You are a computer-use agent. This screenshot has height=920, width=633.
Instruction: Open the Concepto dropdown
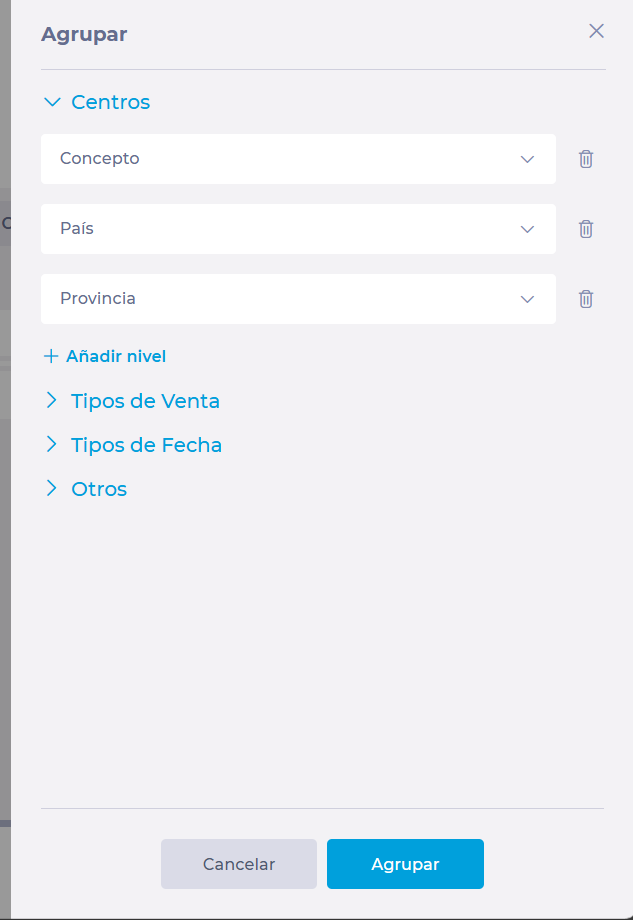(x=298, y=159)
